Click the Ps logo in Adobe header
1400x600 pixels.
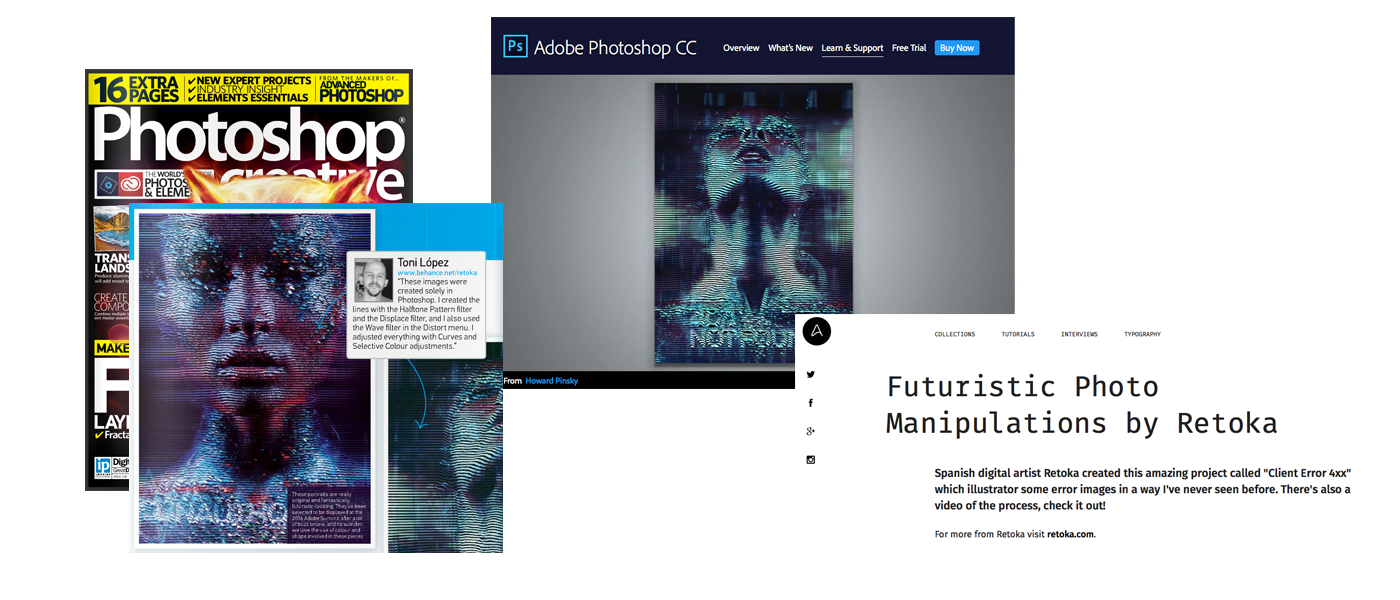point(515,47)
